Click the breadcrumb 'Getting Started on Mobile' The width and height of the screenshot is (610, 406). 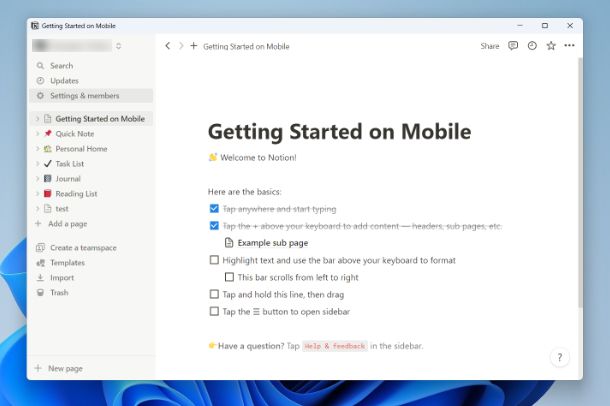pos(246,46)
